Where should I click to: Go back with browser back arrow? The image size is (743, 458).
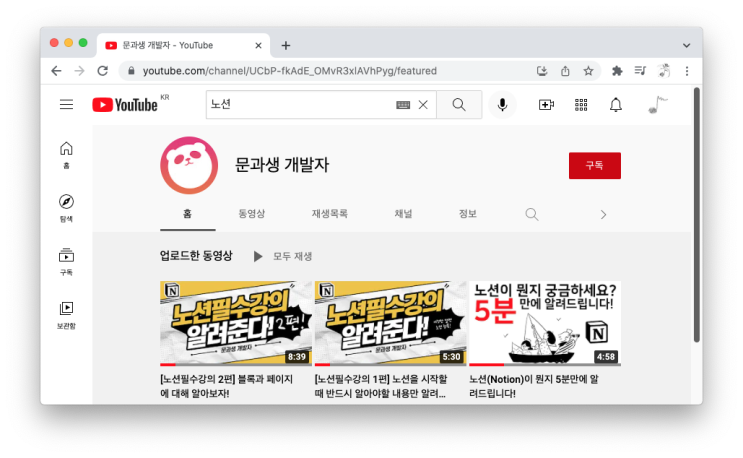[x=56, y=71]
